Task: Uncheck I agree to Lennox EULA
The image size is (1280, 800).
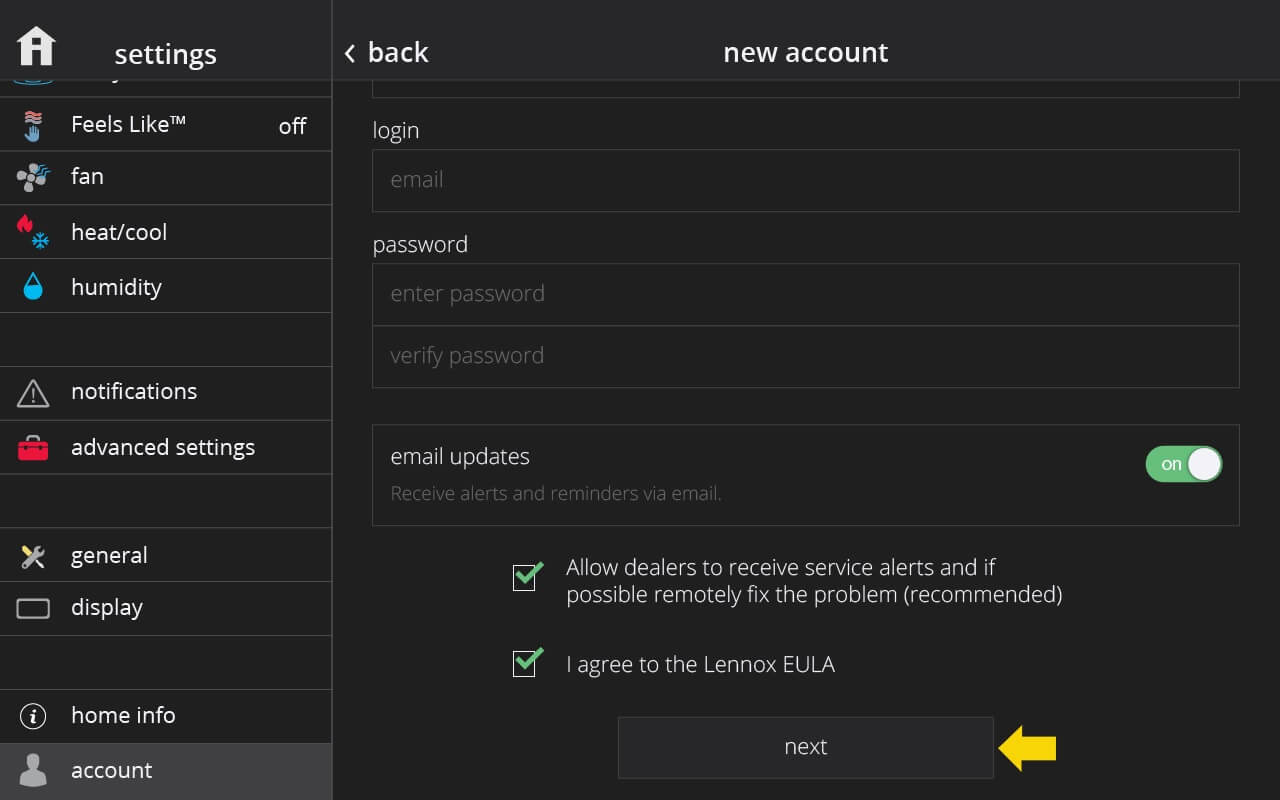Action: coord(526,662)
